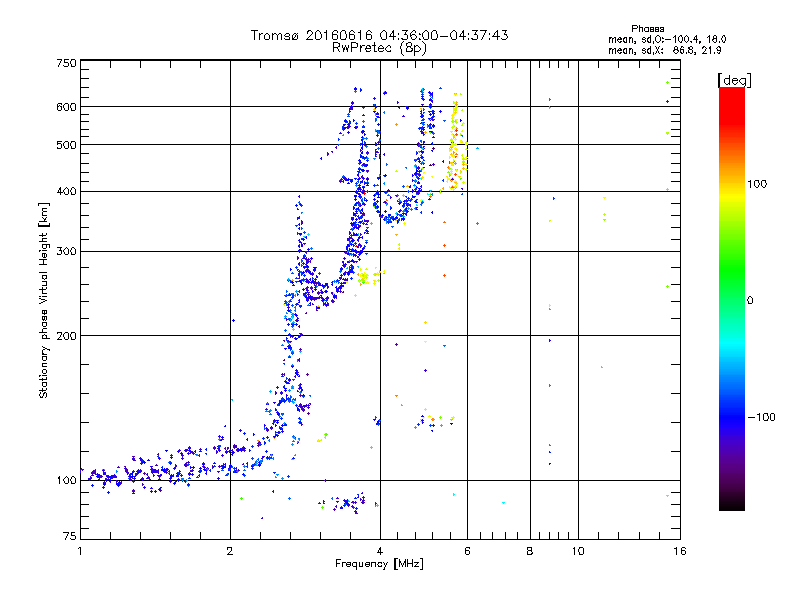Click the y-axis tick label '200'
The height and width of the screenshot is (600, 800).
(67, 336)
